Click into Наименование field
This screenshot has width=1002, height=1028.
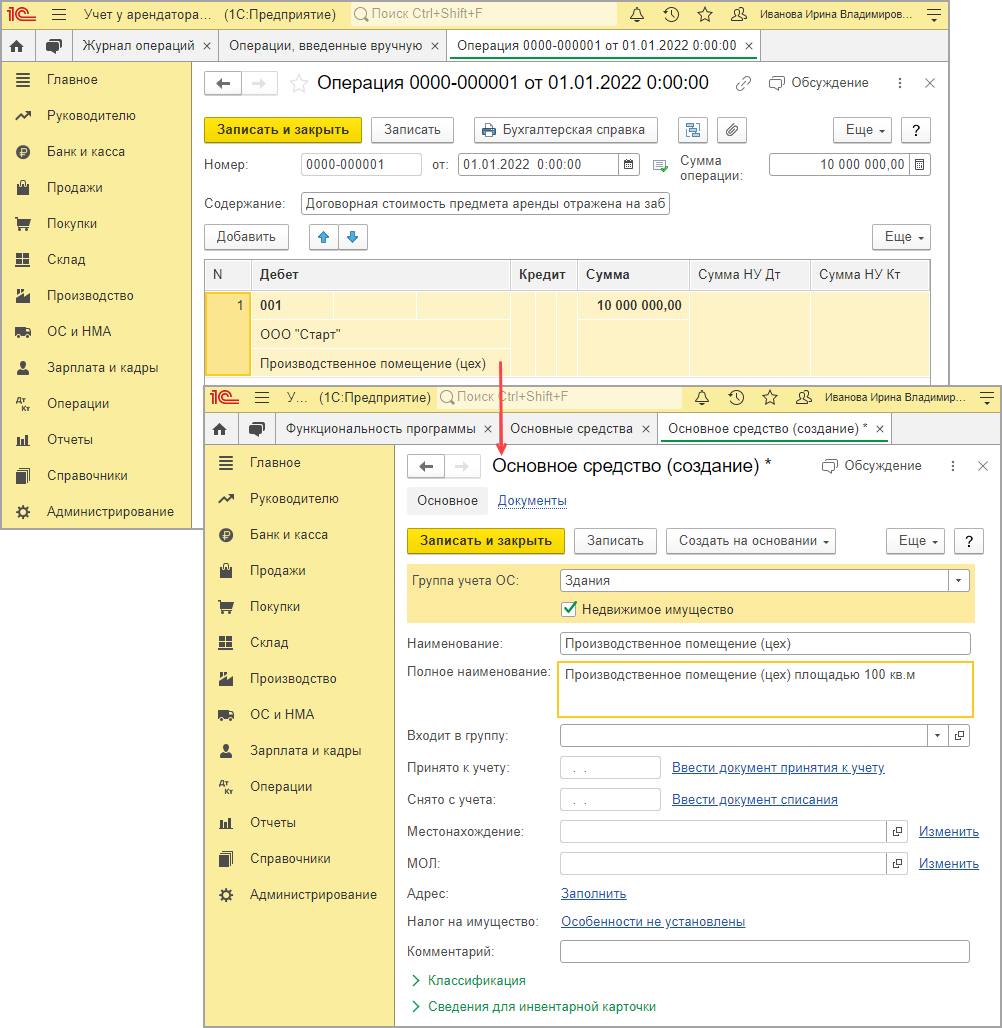[765, 644]
